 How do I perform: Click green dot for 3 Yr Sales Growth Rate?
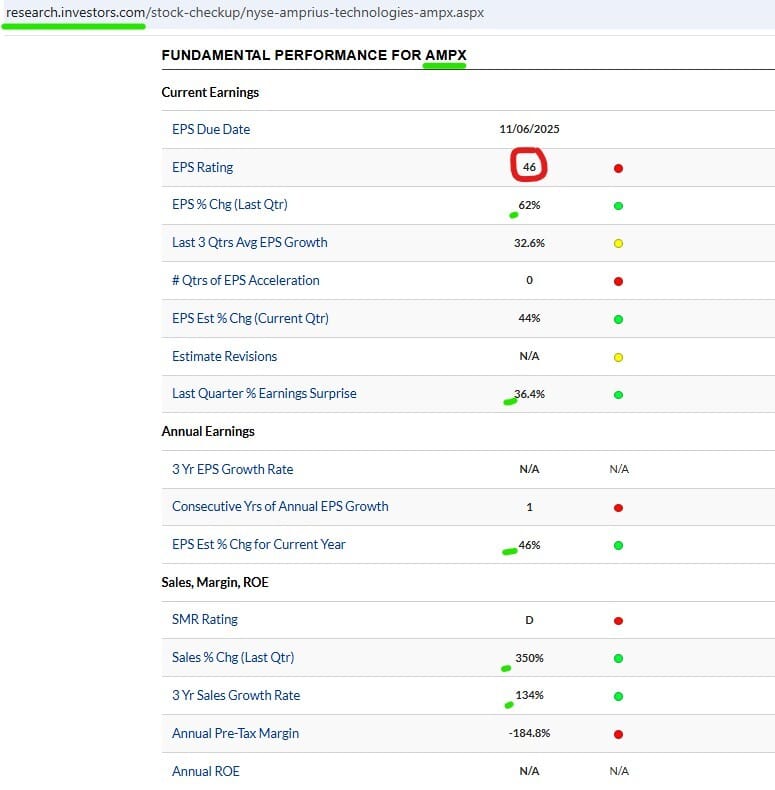point(618,697)
